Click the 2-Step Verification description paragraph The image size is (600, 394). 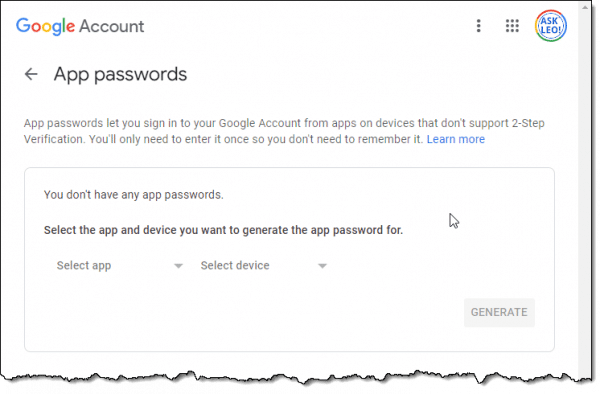pos(284,131)
